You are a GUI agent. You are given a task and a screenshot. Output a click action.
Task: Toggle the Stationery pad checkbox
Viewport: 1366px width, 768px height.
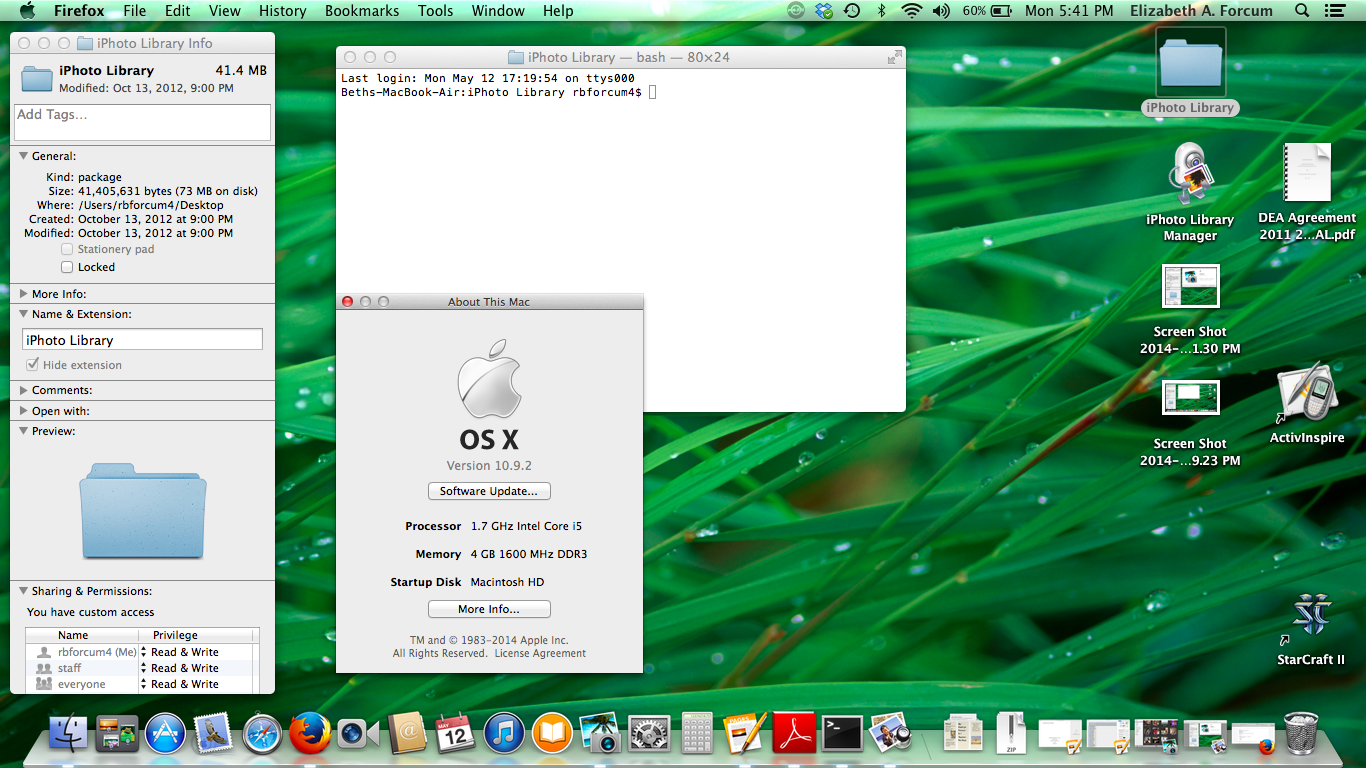tap(67, 249)
